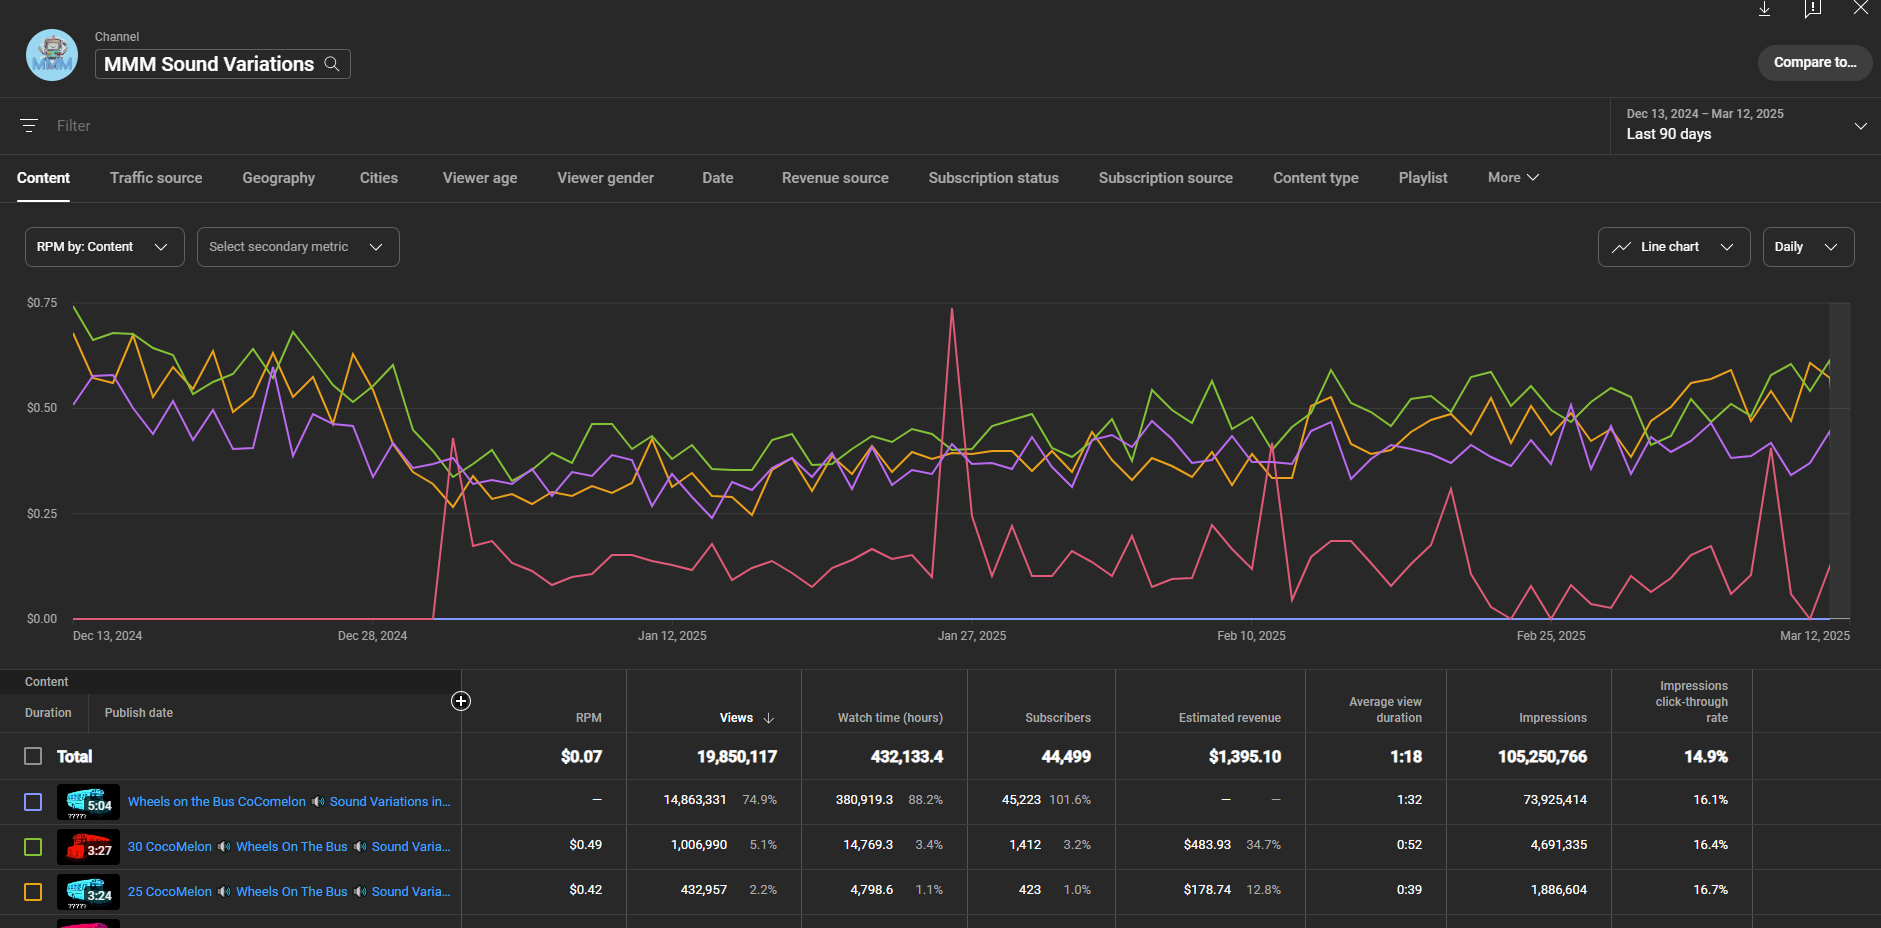
Task: Switch to the Playlist tab
Action: (1423, 178)
